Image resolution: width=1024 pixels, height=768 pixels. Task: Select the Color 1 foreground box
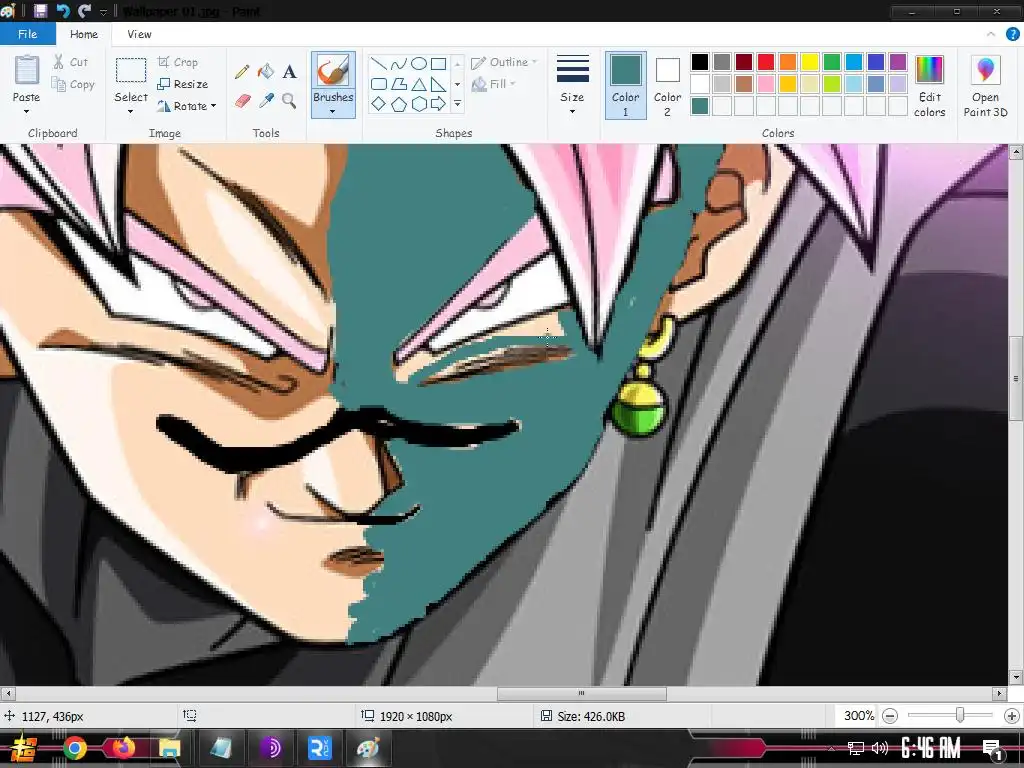tap(625, 86)
